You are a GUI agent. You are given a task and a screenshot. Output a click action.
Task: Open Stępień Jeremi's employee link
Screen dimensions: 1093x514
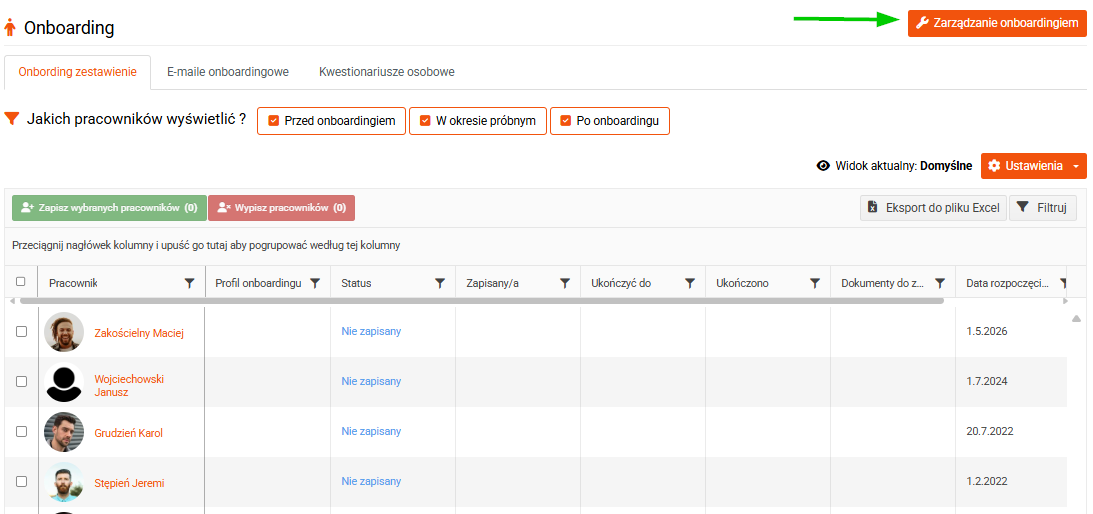[130, 483]
